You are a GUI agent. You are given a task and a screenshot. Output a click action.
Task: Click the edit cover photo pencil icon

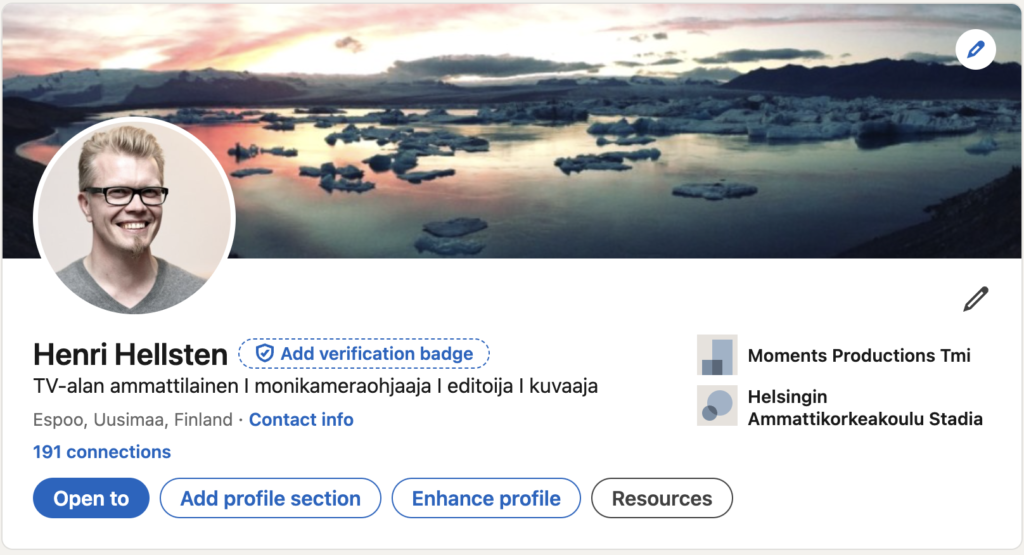(x=975, y=49)
